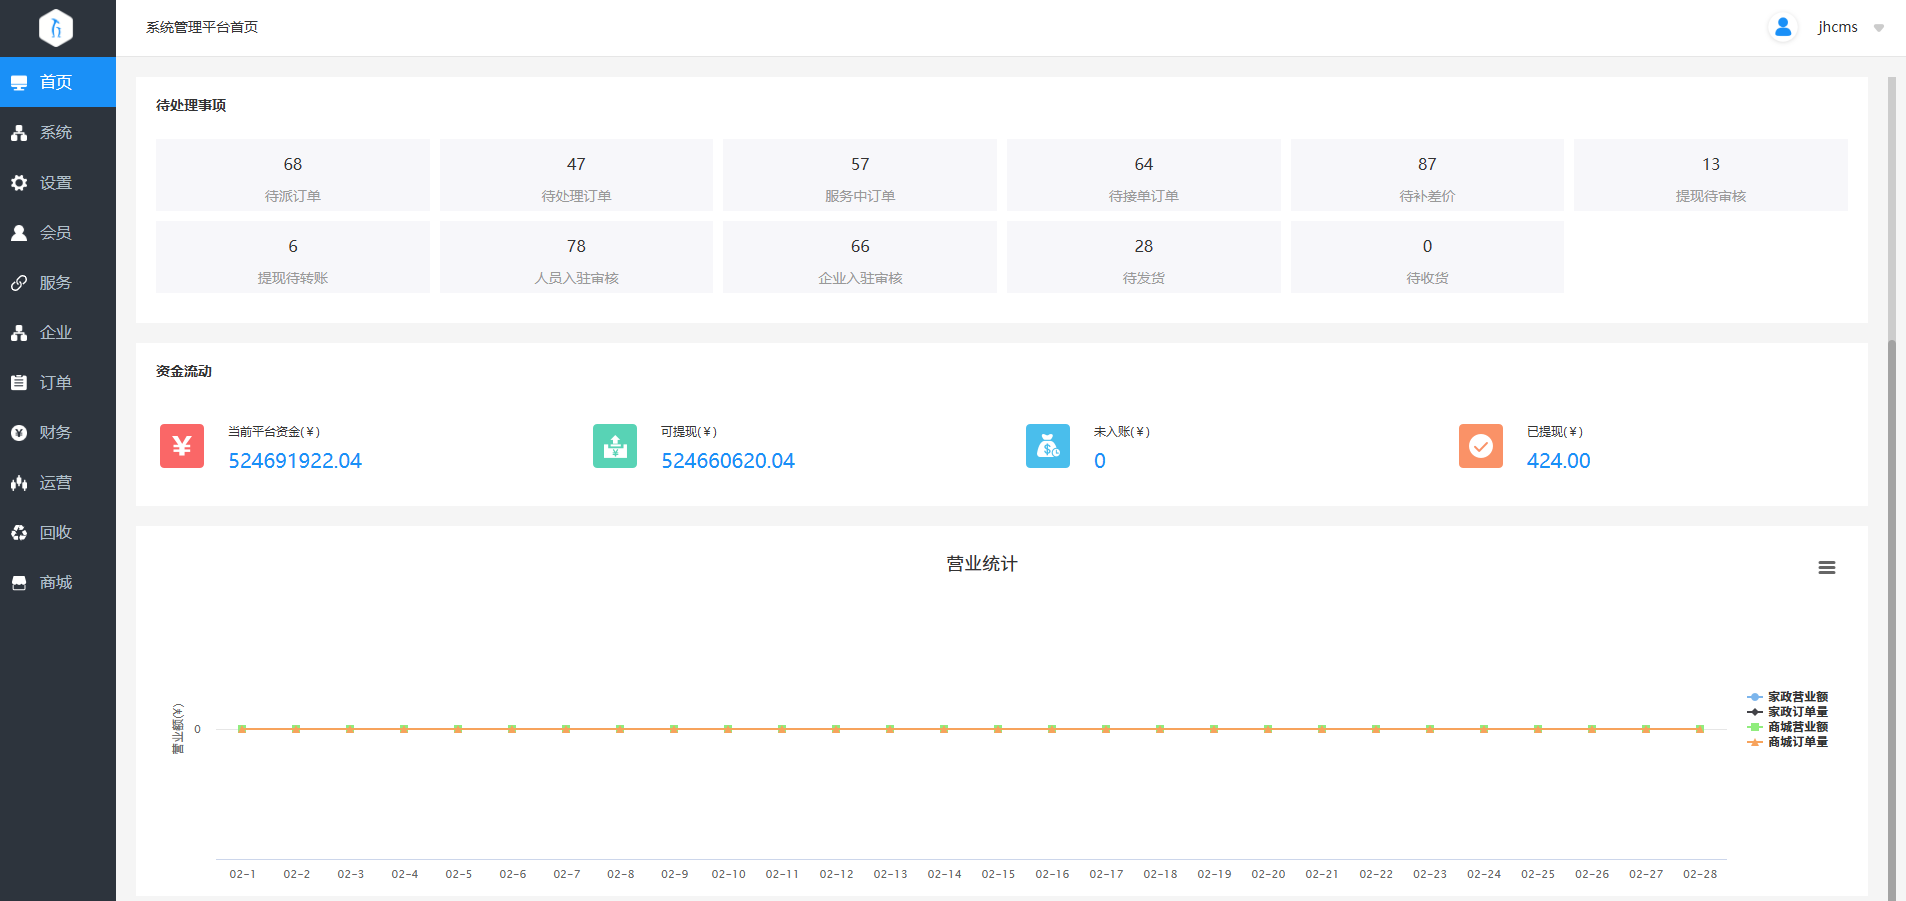Click the jhcms logo in sidebar header
Screen dimensions: 1906x901
point(56,28)
